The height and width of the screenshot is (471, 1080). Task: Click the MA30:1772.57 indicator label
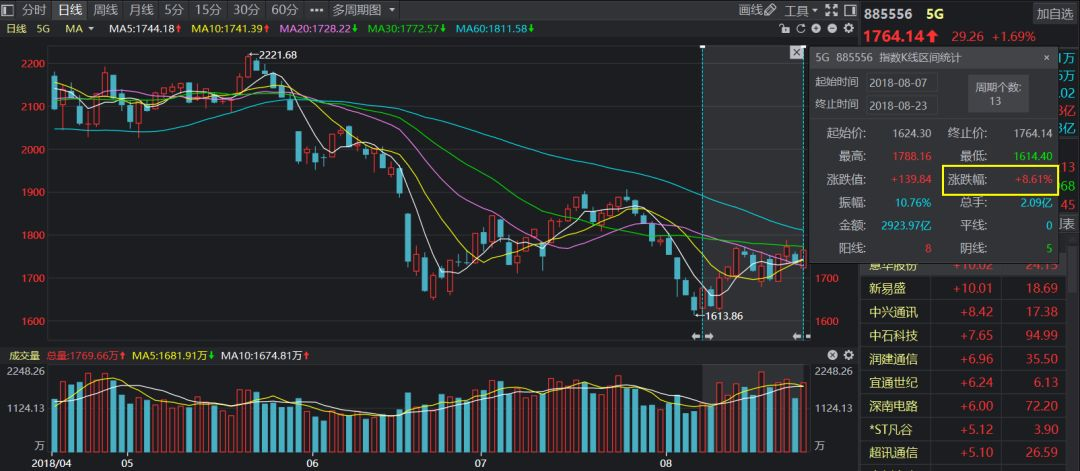[x=407, y=28]
